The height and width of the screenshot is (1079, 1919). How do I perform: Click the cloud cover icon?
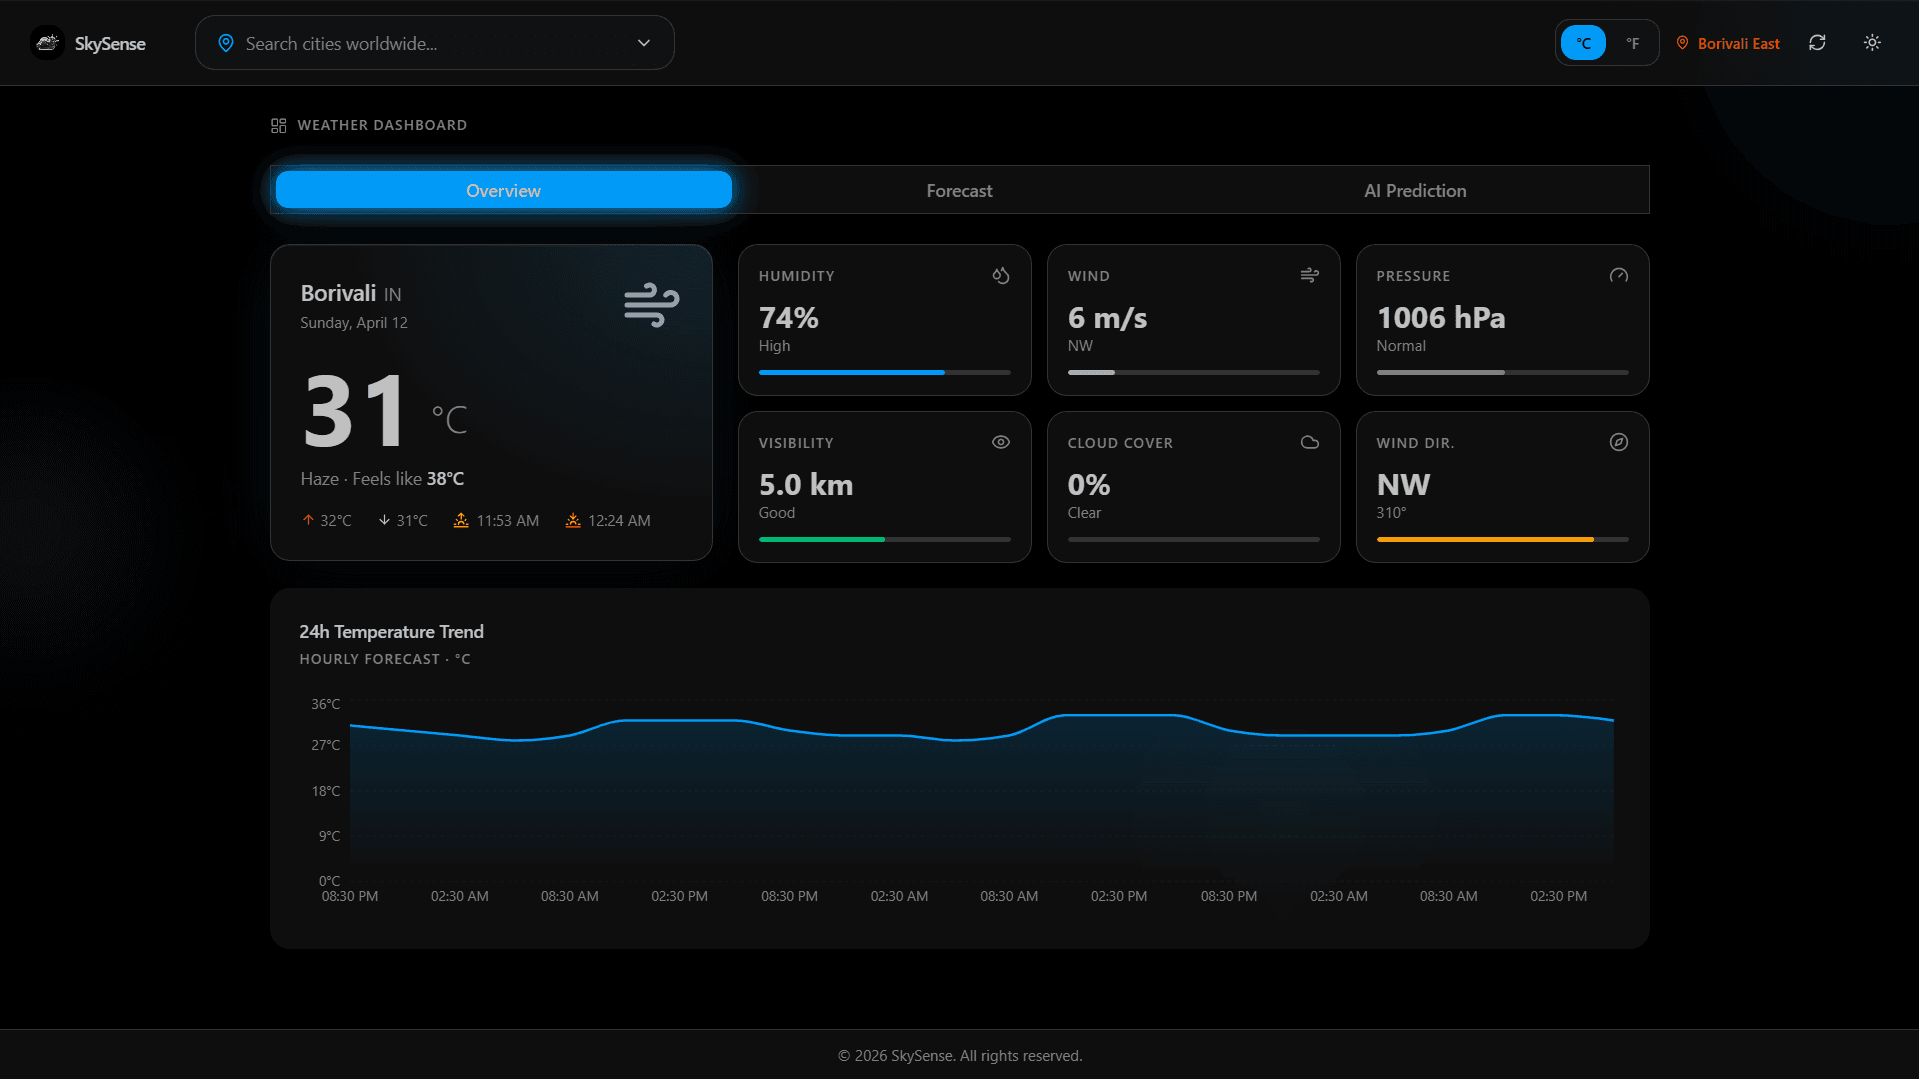coord(1309,442)
